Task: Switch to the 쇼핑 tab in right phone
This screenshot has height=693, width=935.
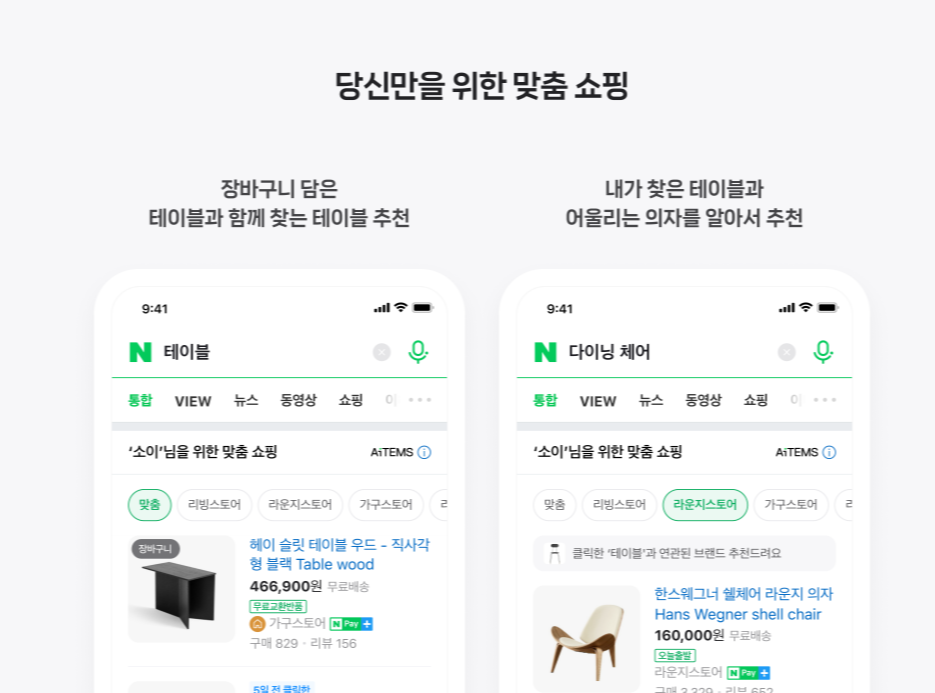Action: point(756,400)
